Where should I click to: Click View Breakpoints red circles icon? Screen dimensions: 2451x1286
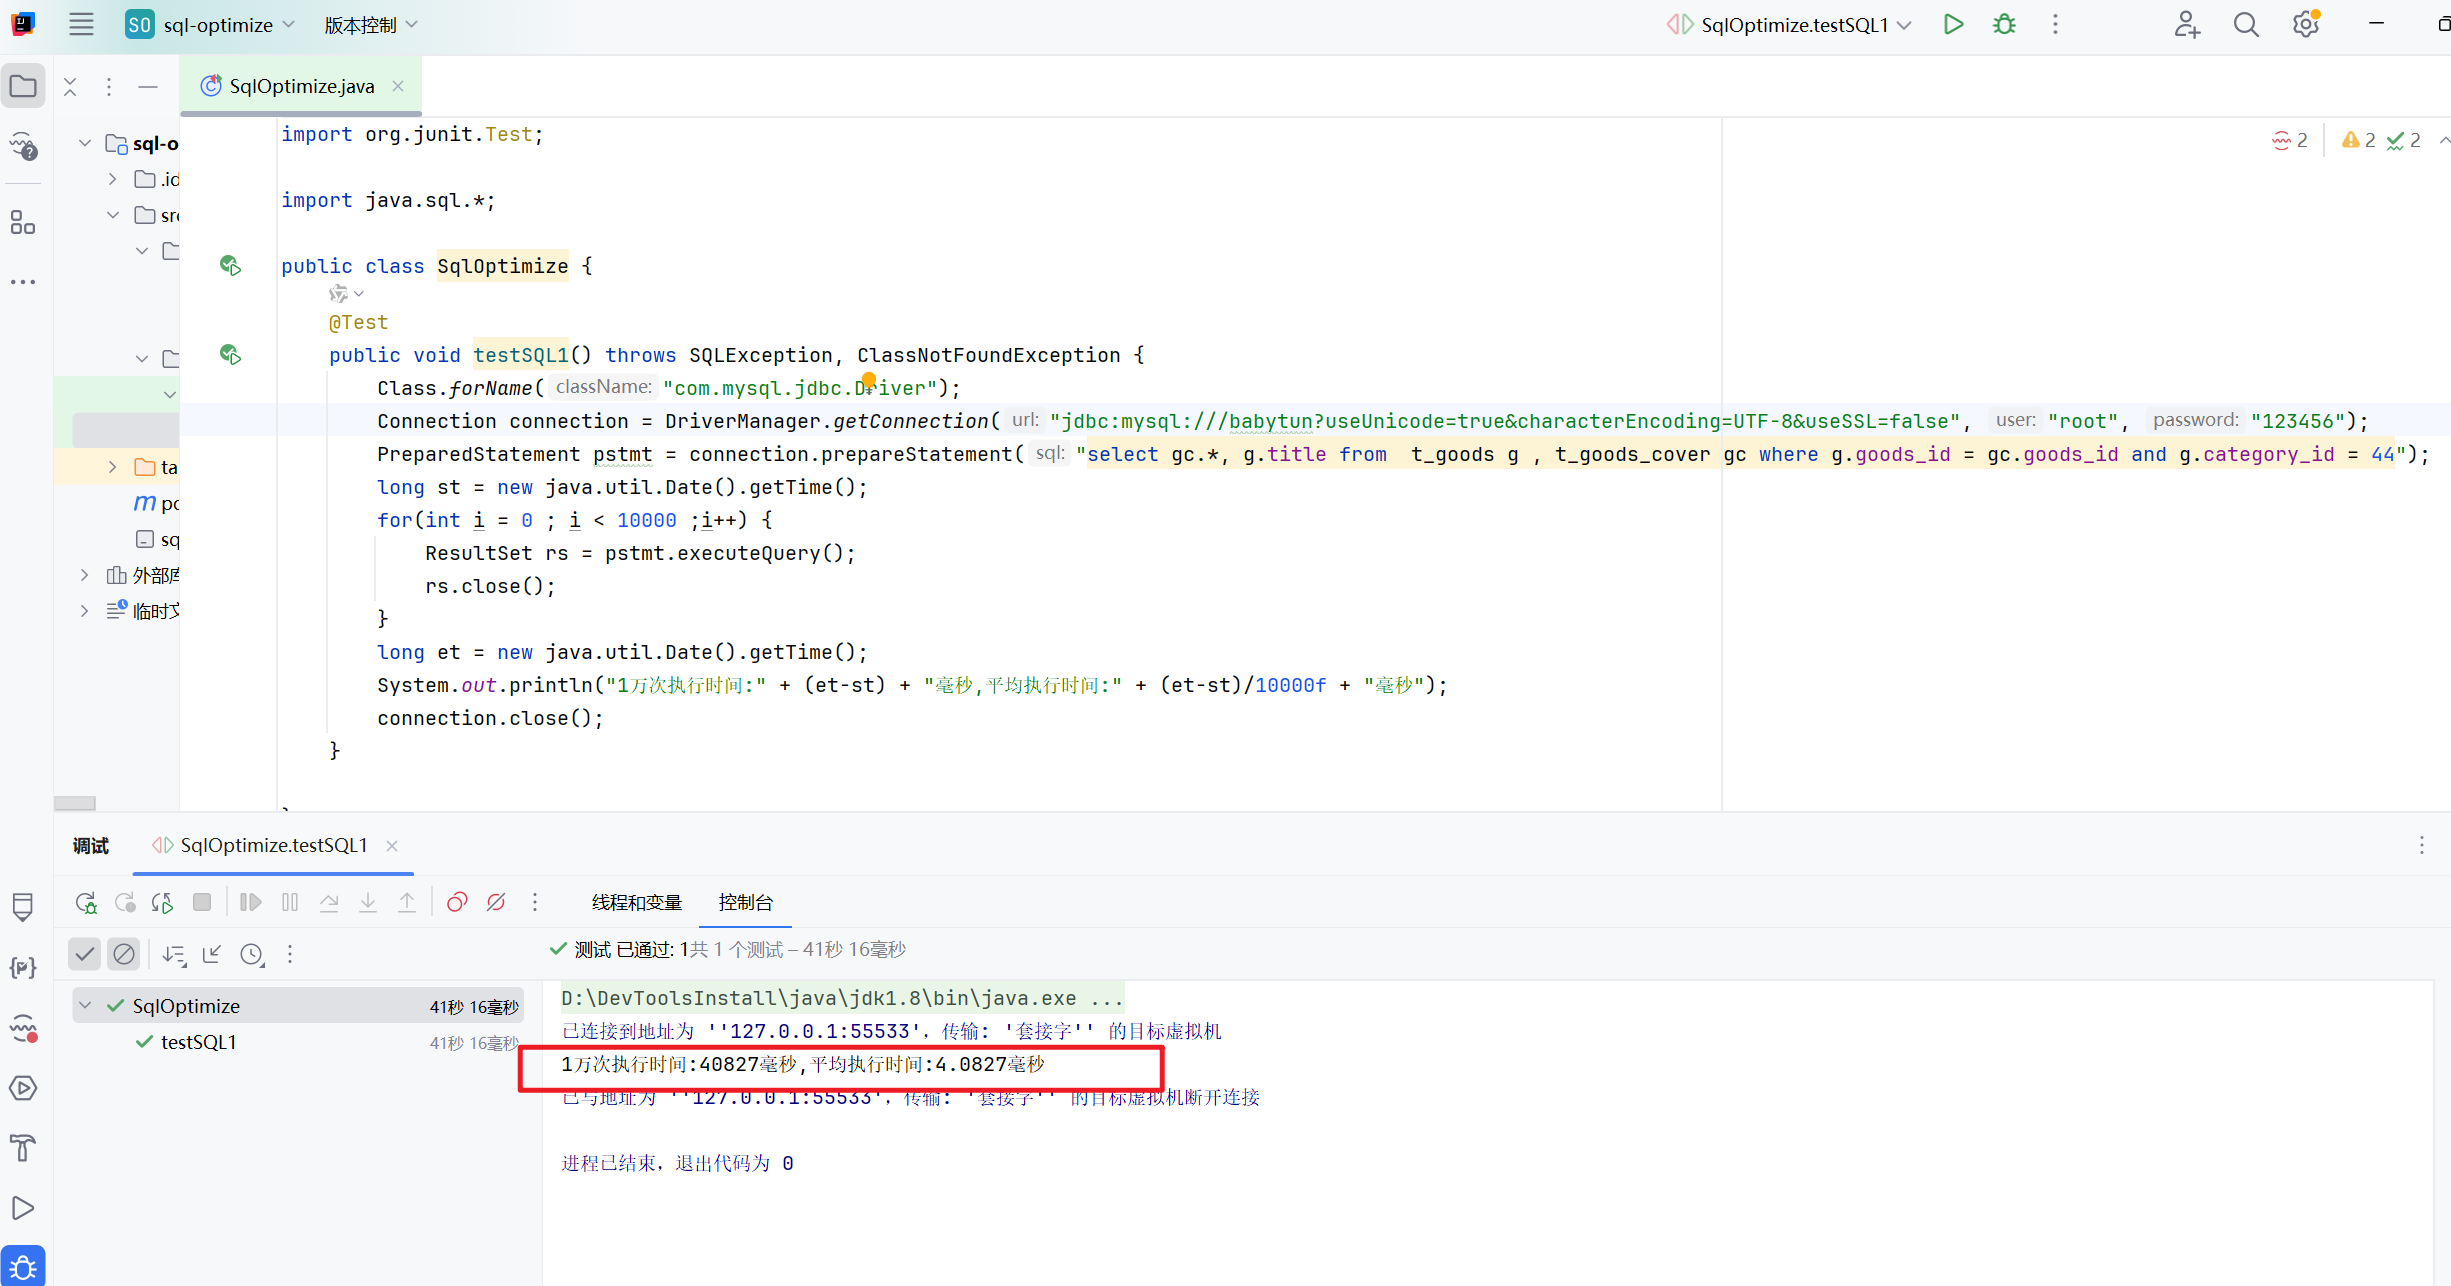pos(457,903)
